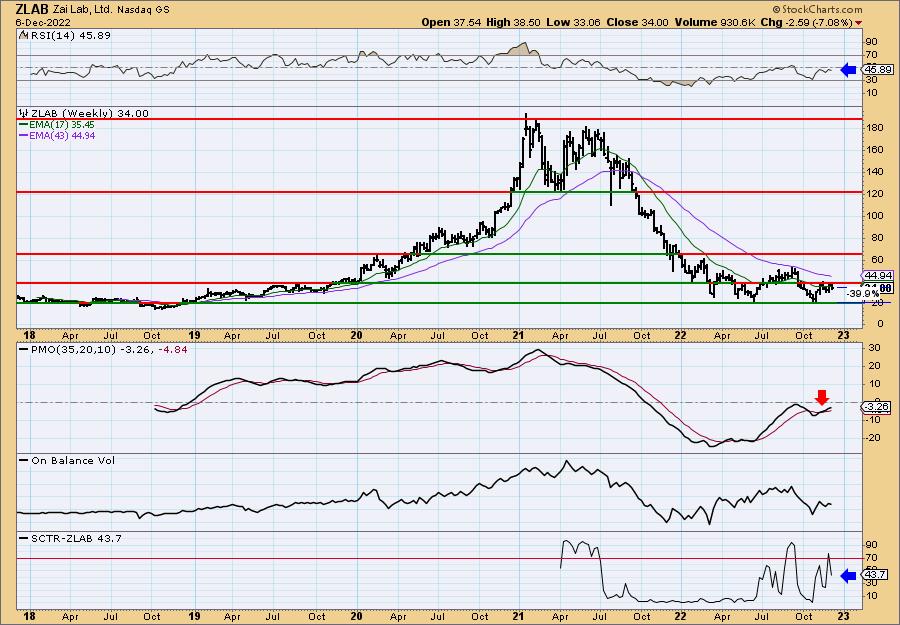Viewport: 900px width, 625px height.
Task: Open the StockCharts.com copyright link
Action: 817,9
